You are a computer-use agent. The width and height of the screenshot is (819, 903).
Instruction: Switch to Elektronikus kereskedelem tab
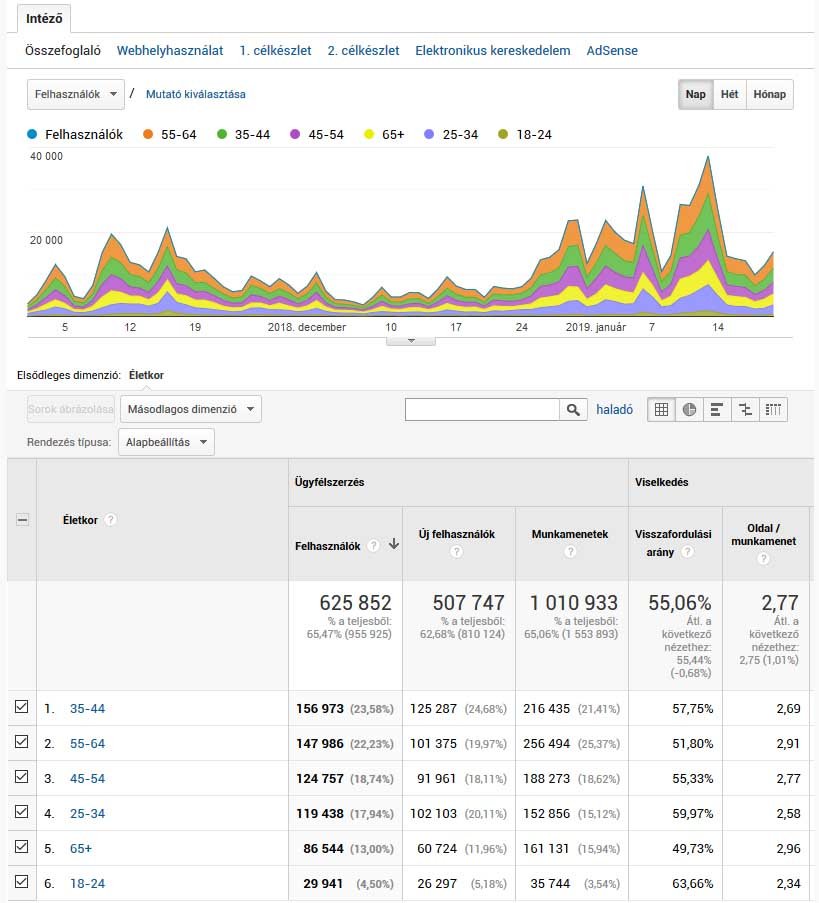[x=492, y=50]
